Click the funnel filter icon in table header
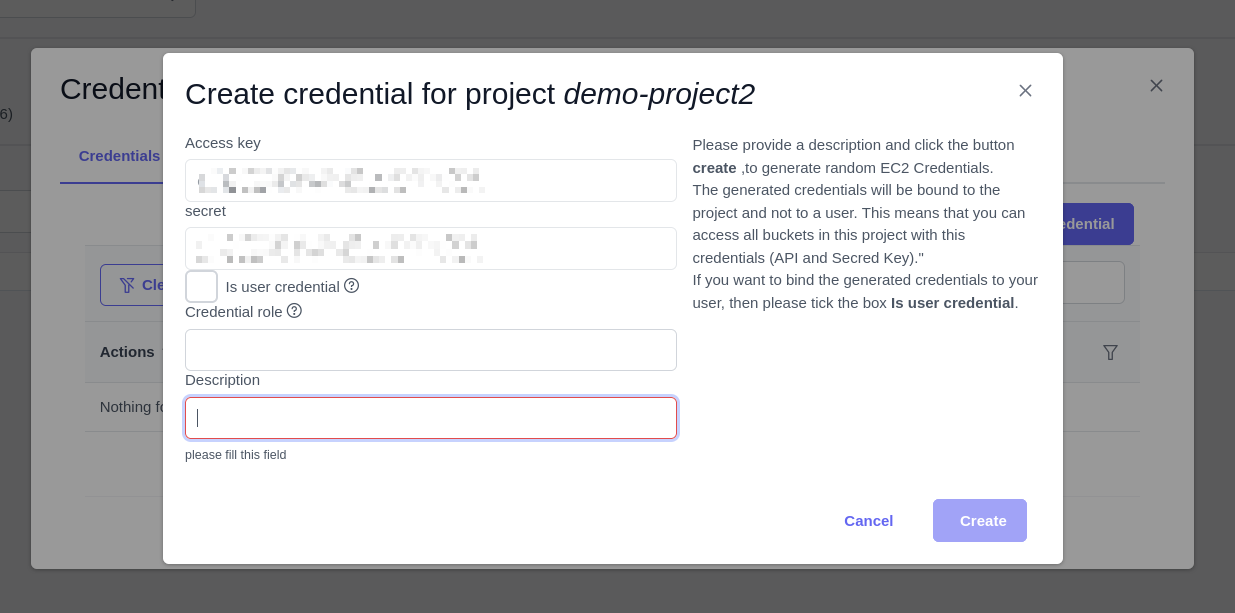Image resolution: width=1235 pixels, height=613 pixels. pos(1110,352)
